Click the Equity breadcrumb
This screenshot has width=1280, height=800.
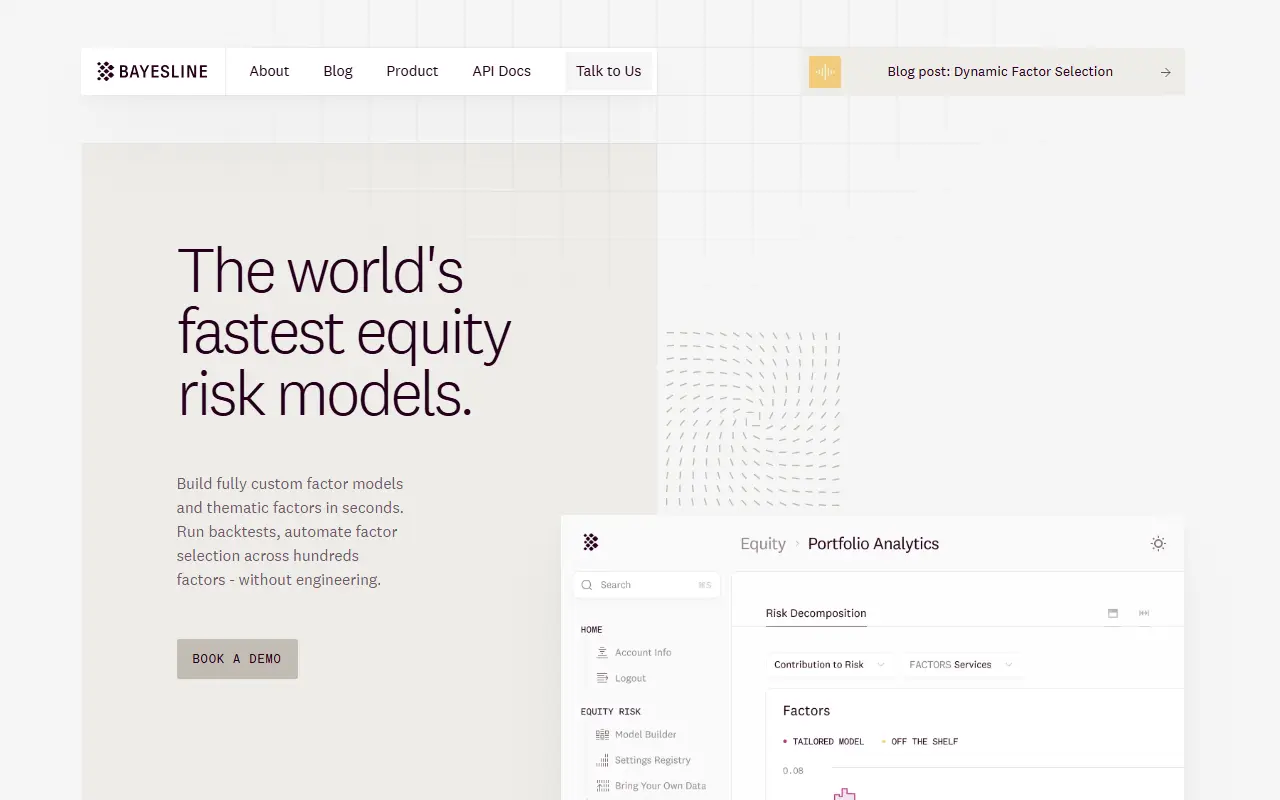point(763,544)
